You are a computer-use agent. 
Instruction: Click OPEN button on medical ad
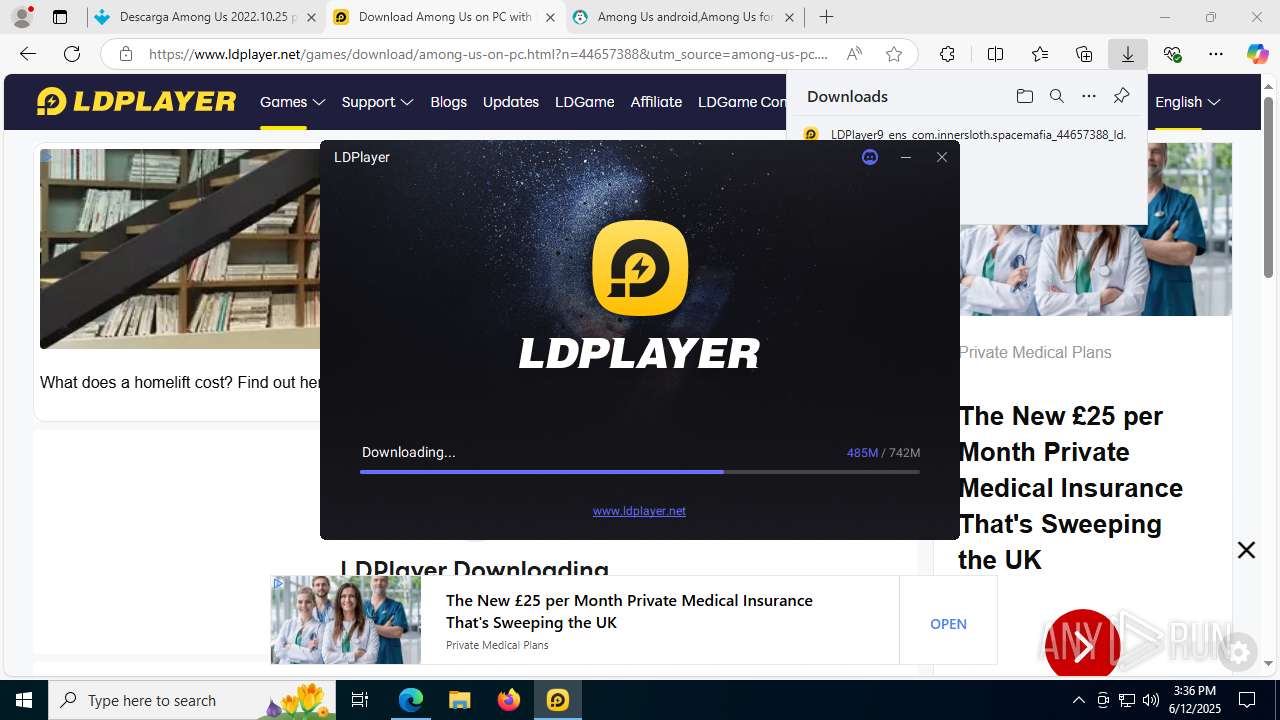click(x=948, y=624)
